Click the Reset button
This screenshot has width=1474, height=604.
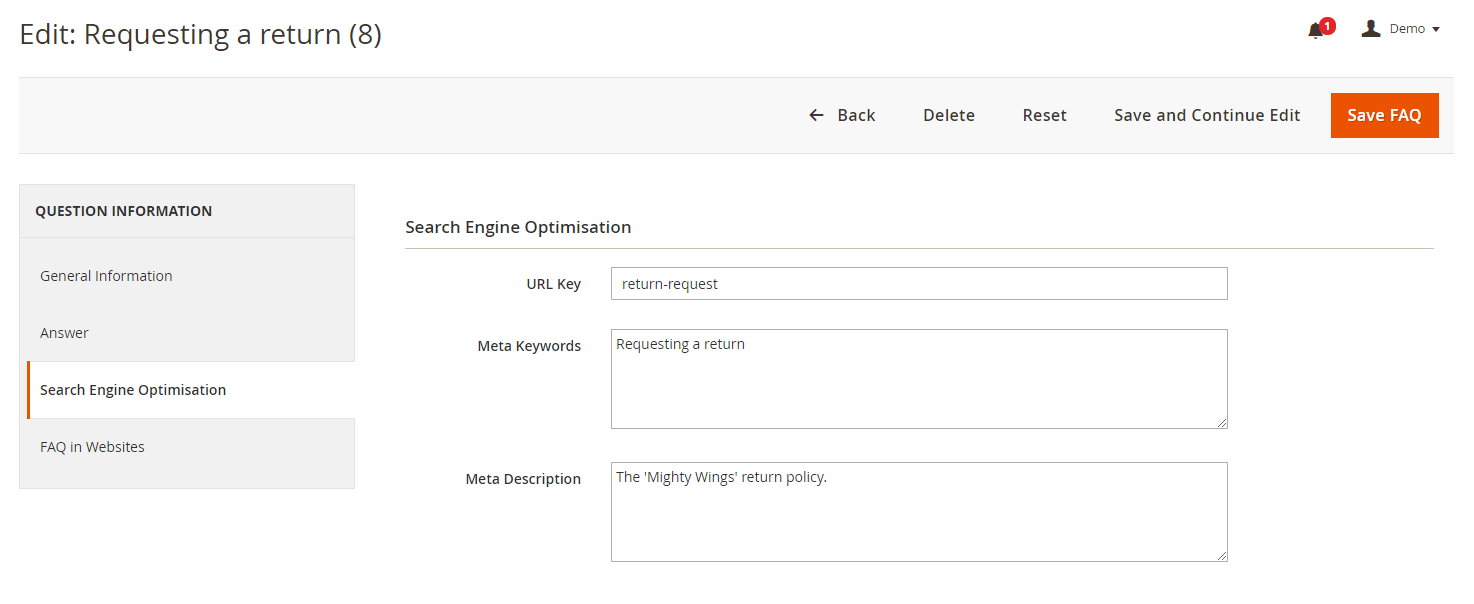[1044, 115]
